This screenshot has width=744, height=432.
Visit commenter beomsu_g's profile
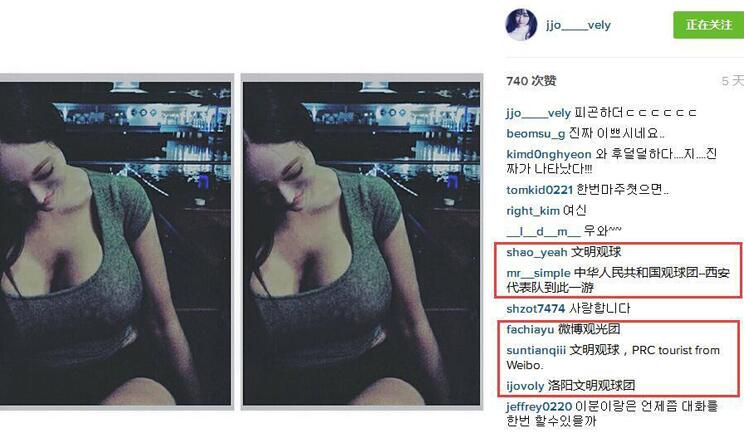[535, 134]
